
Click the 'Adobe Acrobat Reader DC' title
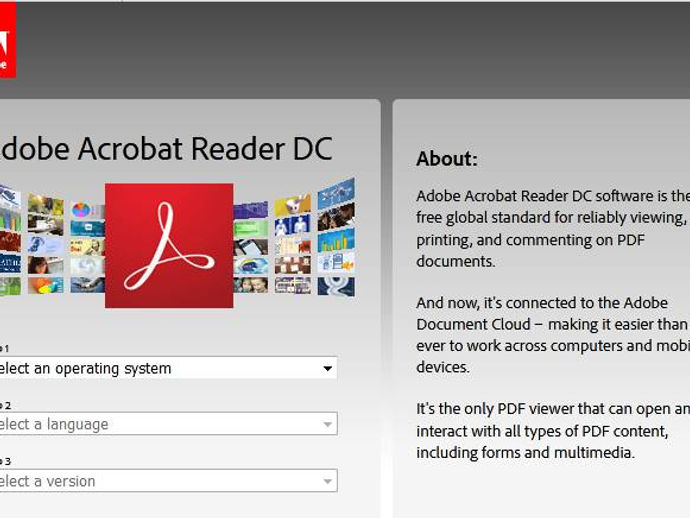165,148
